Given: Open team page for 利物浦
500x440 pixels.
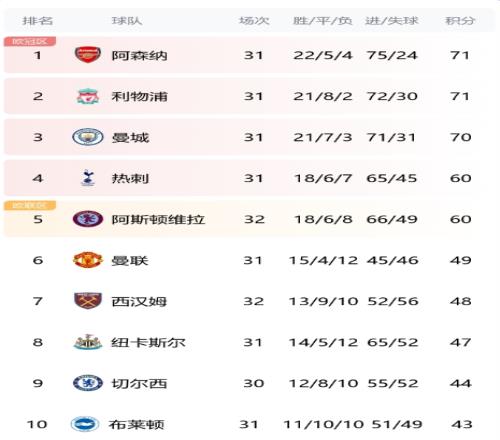Looking at the screenshot, I should [x=139, y=96].
